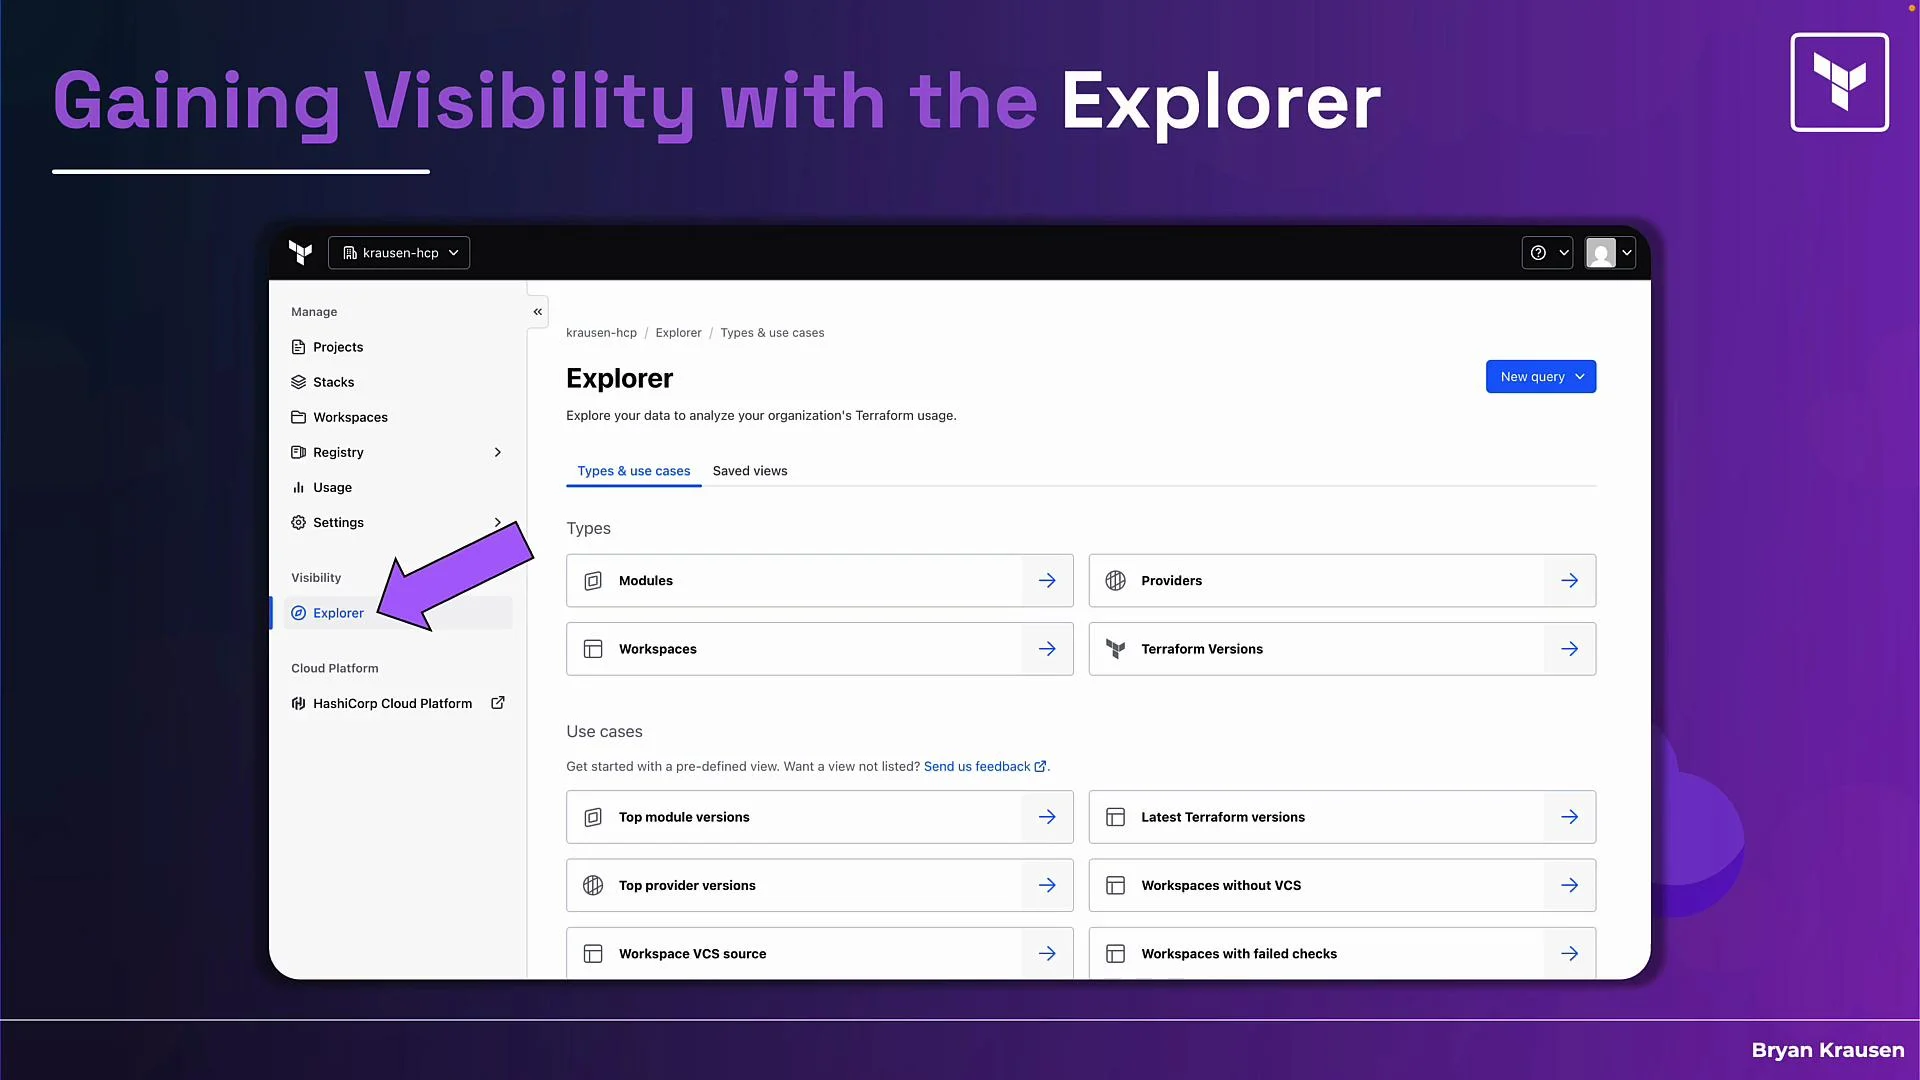Viewport: 1920px width, 1080px height.
Task: Open Workspaces without VCS via arrow
Action: (1569, 885)
